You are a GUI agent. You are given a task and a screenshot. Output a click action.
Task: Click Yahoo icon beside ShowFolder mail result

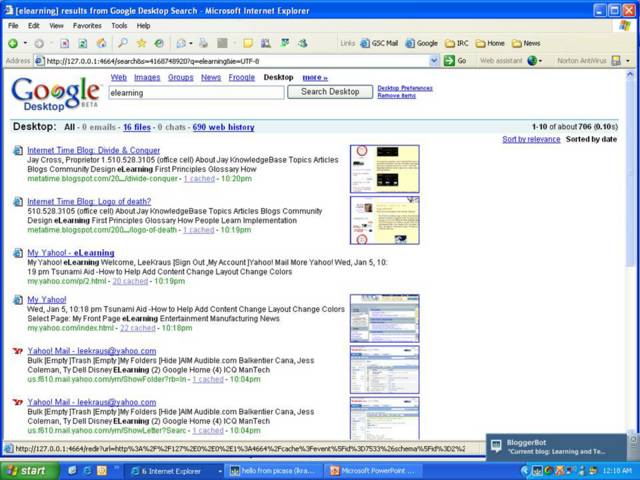pyautogui.click(x=18, y=351)
